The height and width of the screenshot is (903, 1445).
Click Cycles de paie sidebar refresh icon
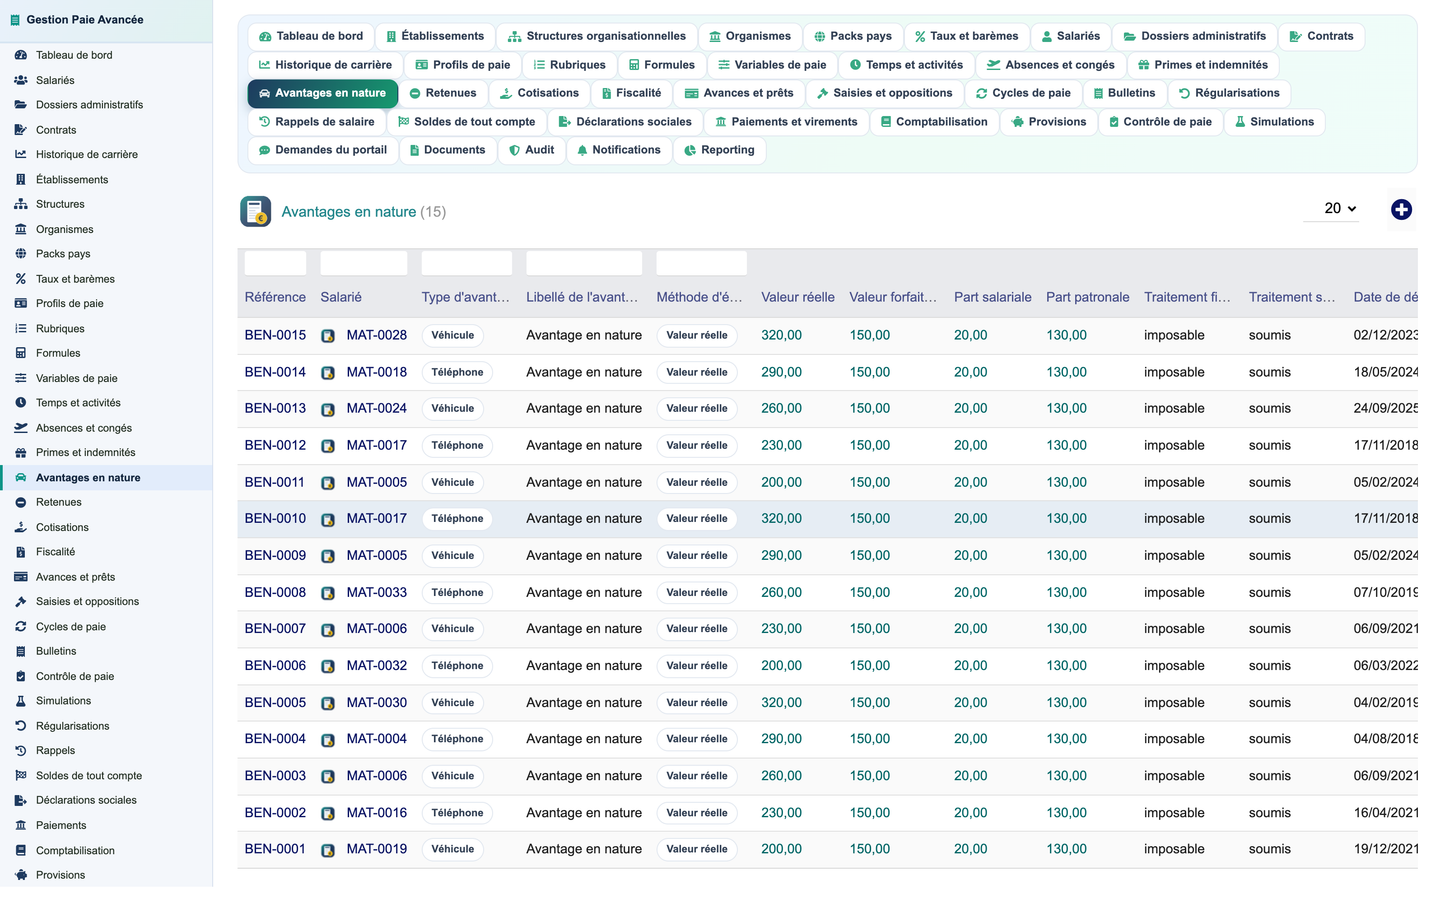tap(21, 627)
